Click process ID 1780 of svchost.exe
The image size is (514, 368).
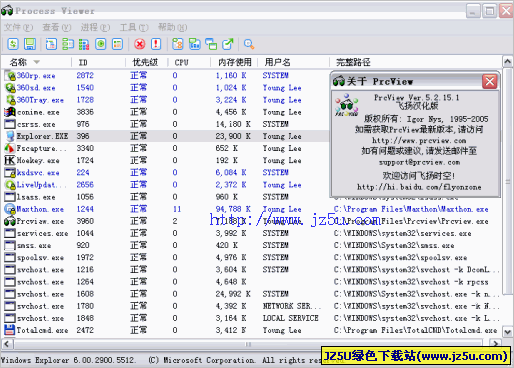(x=85, y=306)
